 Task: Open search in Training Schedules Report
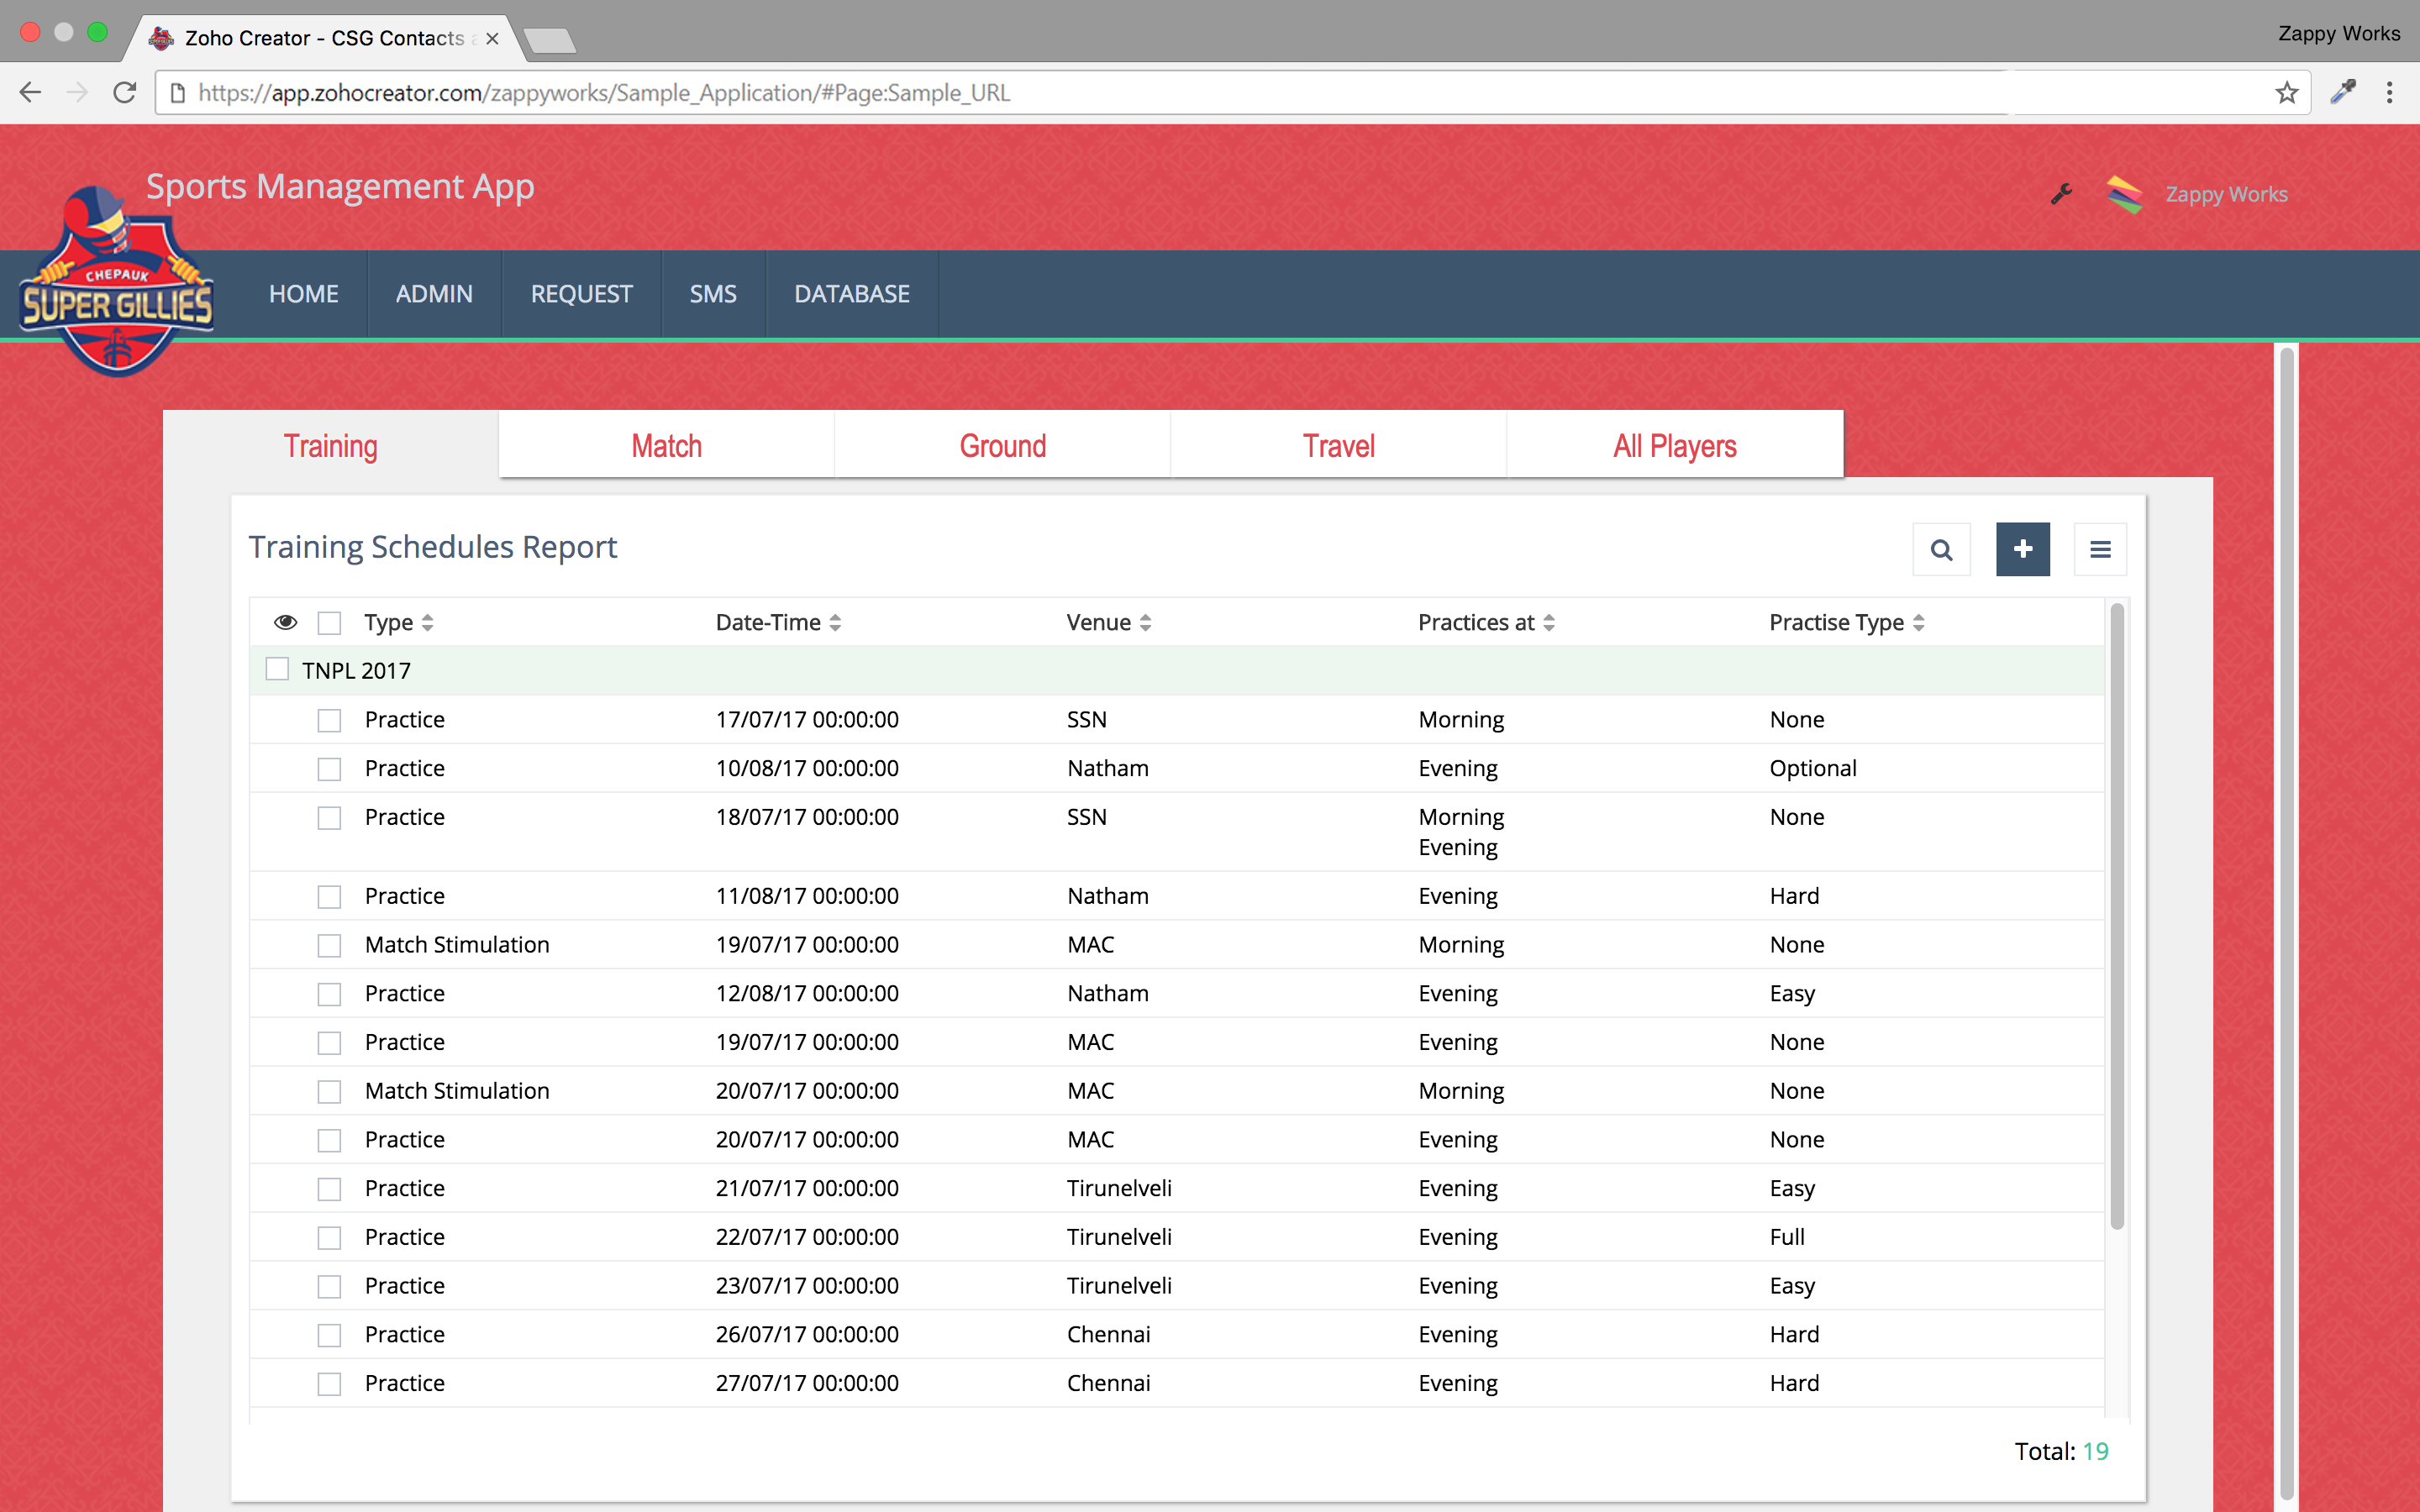[x=1941, y=549]
